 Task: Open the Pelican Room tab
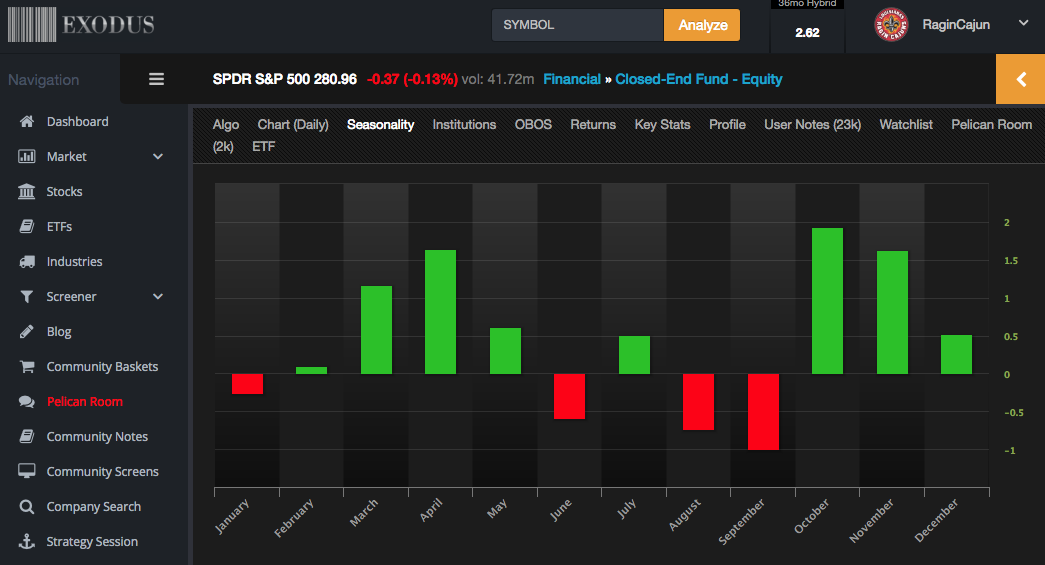pyautogui.click(x=992, y=125)
